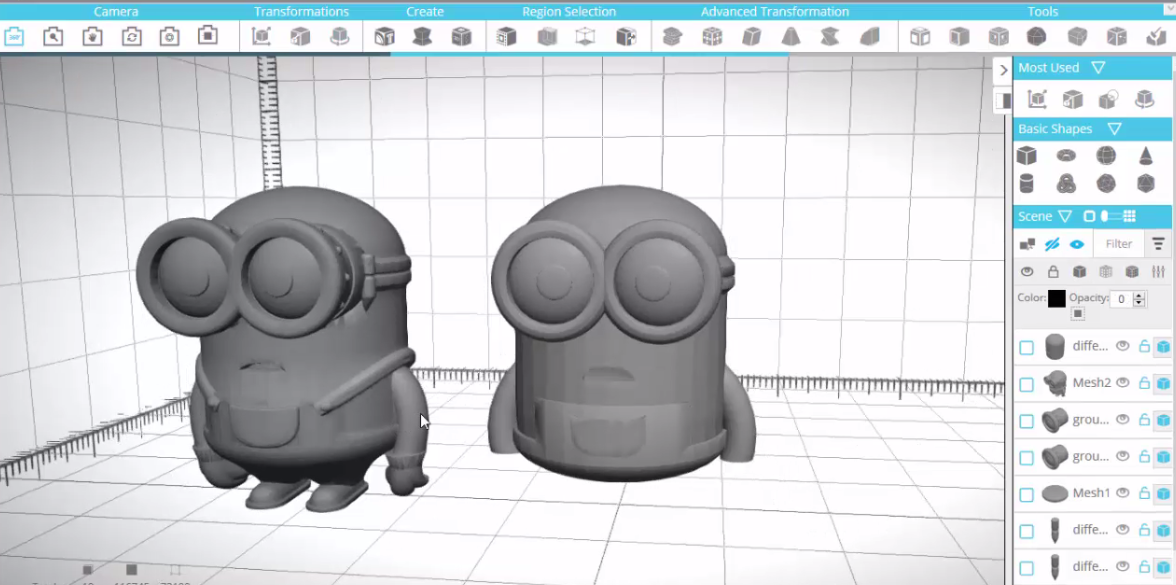Select the Scale tool in Transformations toolbar
This screenshot has width=1176, height=585.
[300, 36]
